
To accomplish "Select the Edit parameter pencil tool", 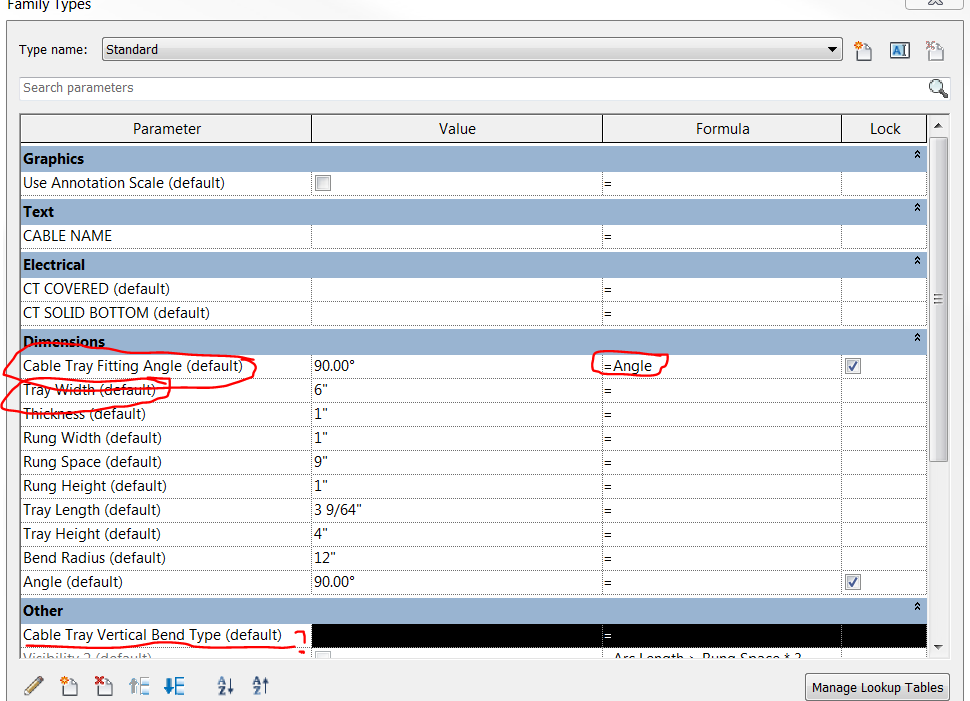I will 34,686.
